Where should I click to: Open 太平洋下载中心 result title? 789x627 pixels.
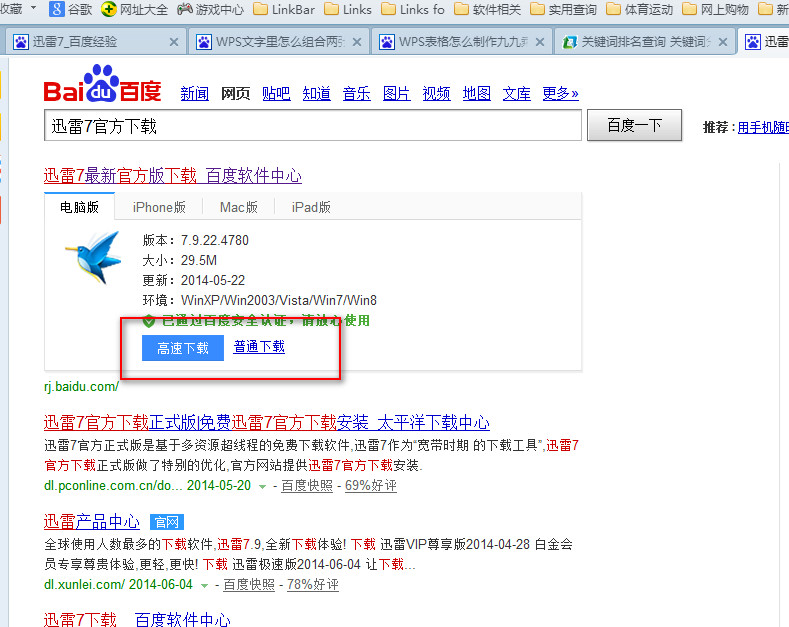(267, 423)
